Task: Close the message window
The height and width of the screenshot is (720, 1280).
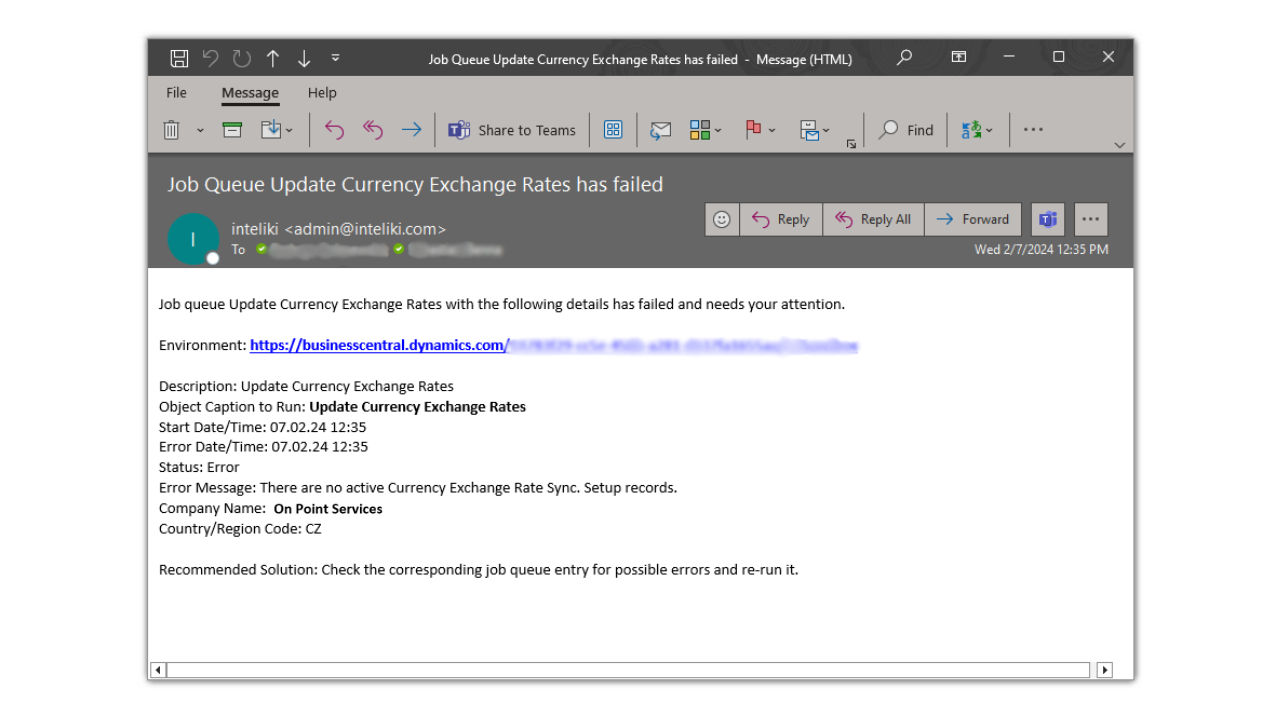Action: pyautogui.click(x=1108, y=57)
